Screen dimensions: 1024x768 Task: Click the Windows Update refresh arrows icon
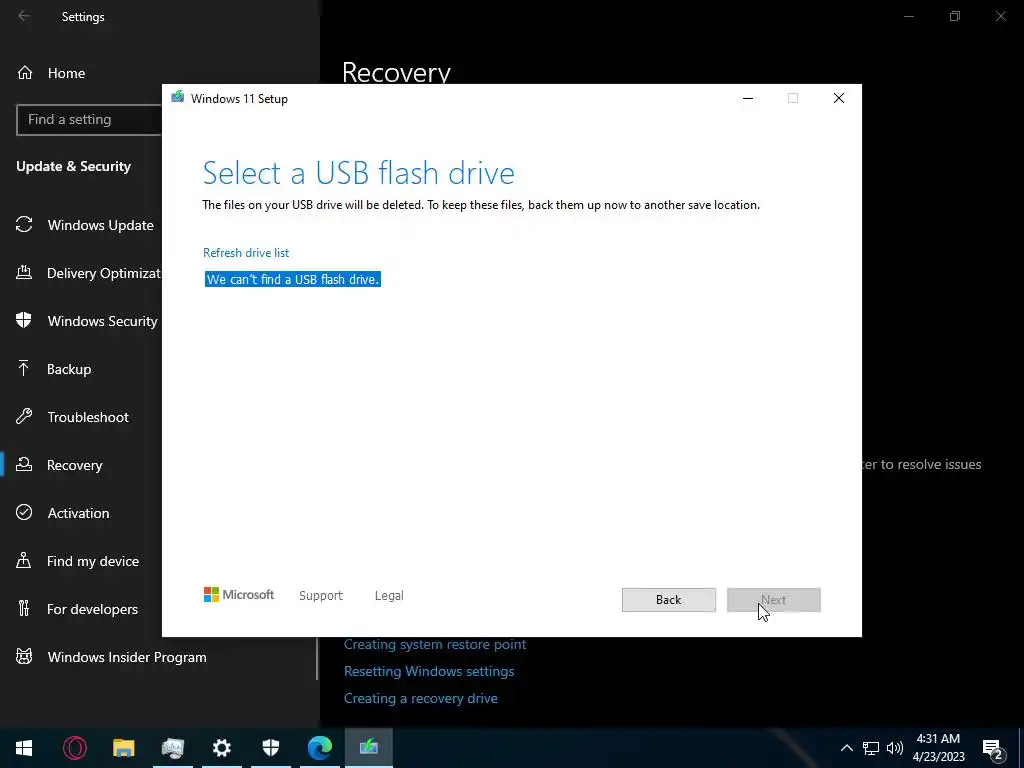point(24,225)
